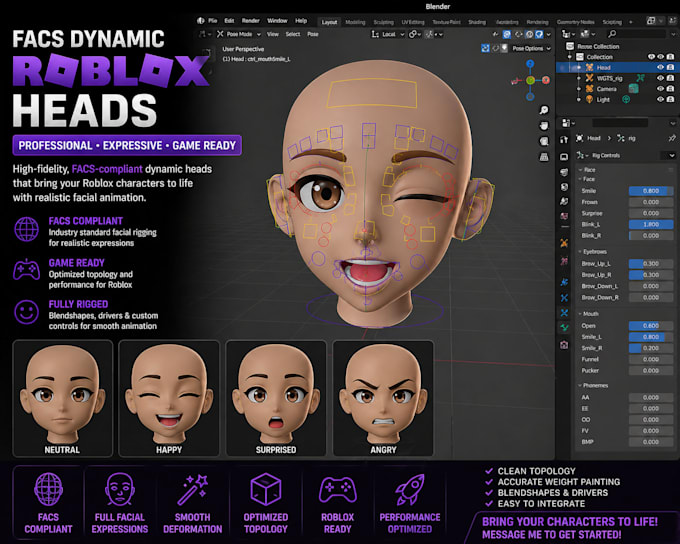The width and height of the screenshot is (680, 544).
Task: Hide the Light with its eye icon
Action: (660, 100)
